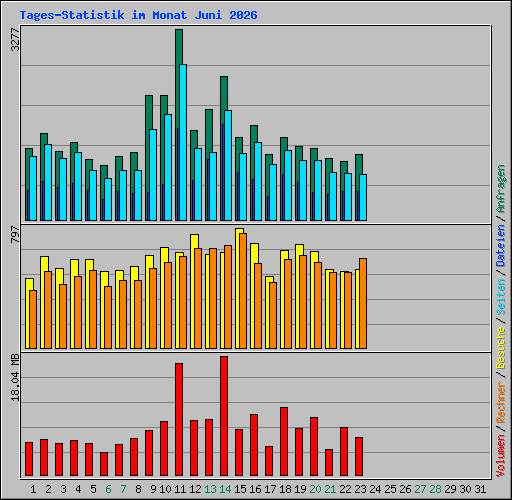Select day label '24' on the x-axis
Image resolution: width=512 pixels, height=500 pixels.
[375, 489]
